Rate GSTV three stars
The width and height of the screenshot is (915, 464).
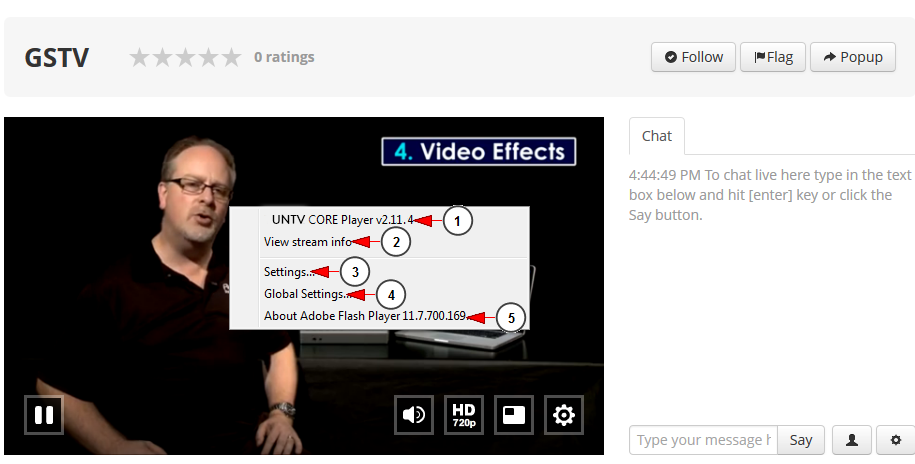click(x=185, y=57)
